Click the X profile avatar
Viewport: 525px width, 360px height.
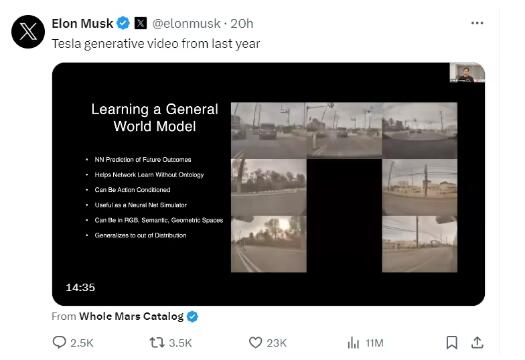coord(28,32)
